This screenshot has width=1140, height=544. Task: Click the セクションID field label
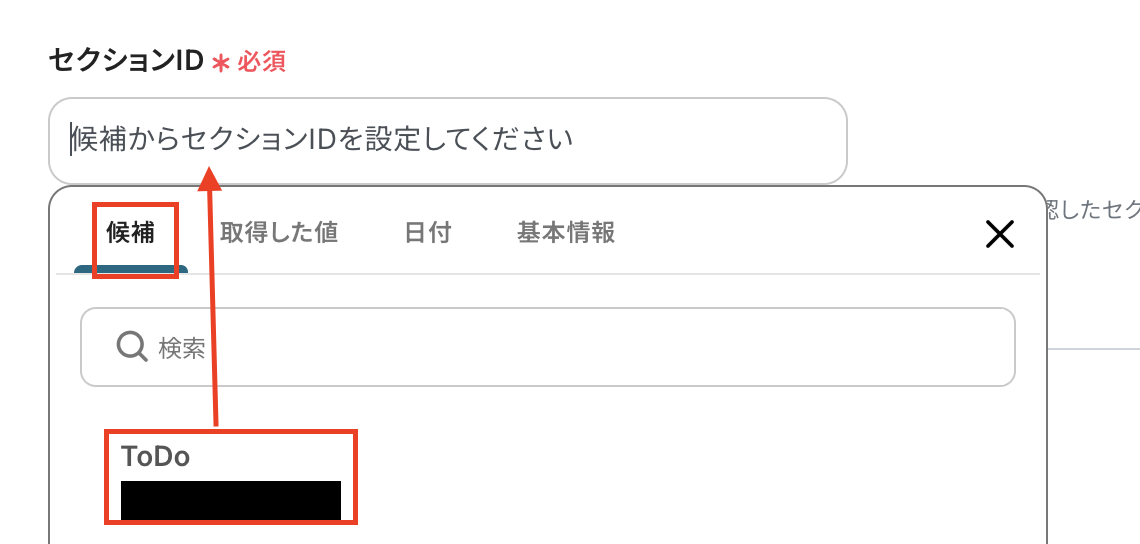125,61
